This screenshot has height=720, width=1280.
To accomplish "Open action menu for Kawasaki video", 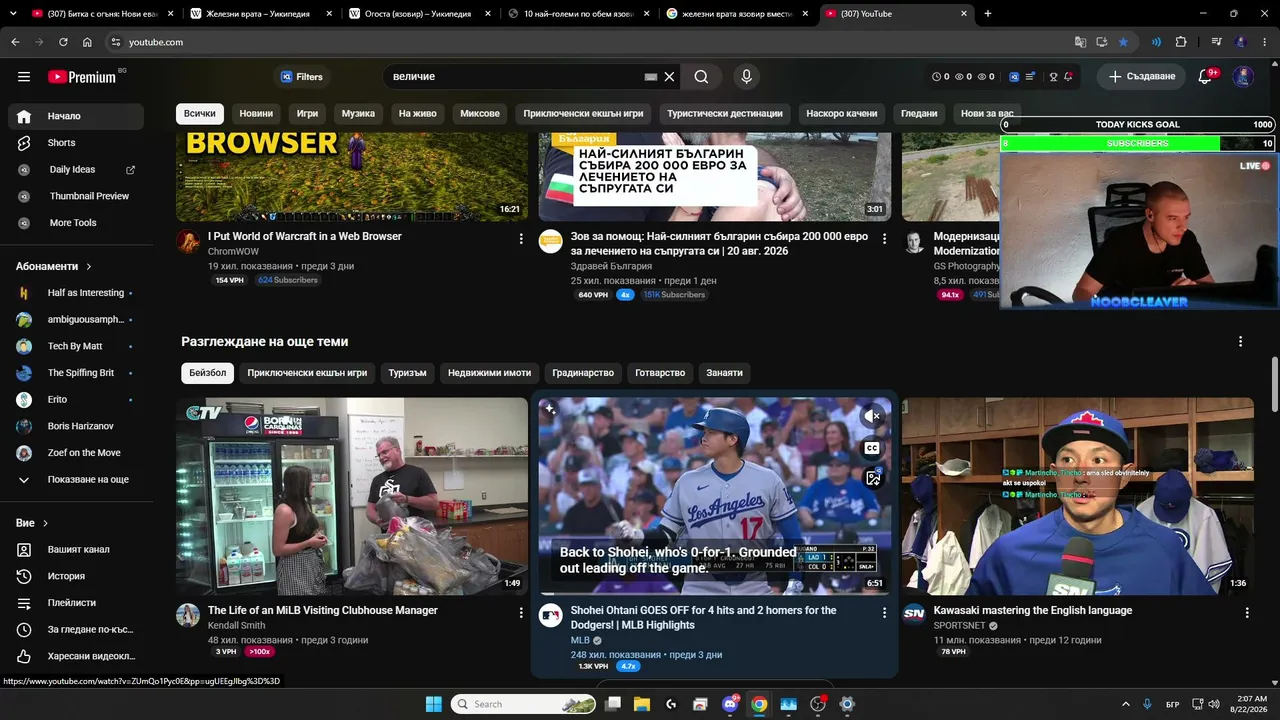I will tap(1247, 612).
